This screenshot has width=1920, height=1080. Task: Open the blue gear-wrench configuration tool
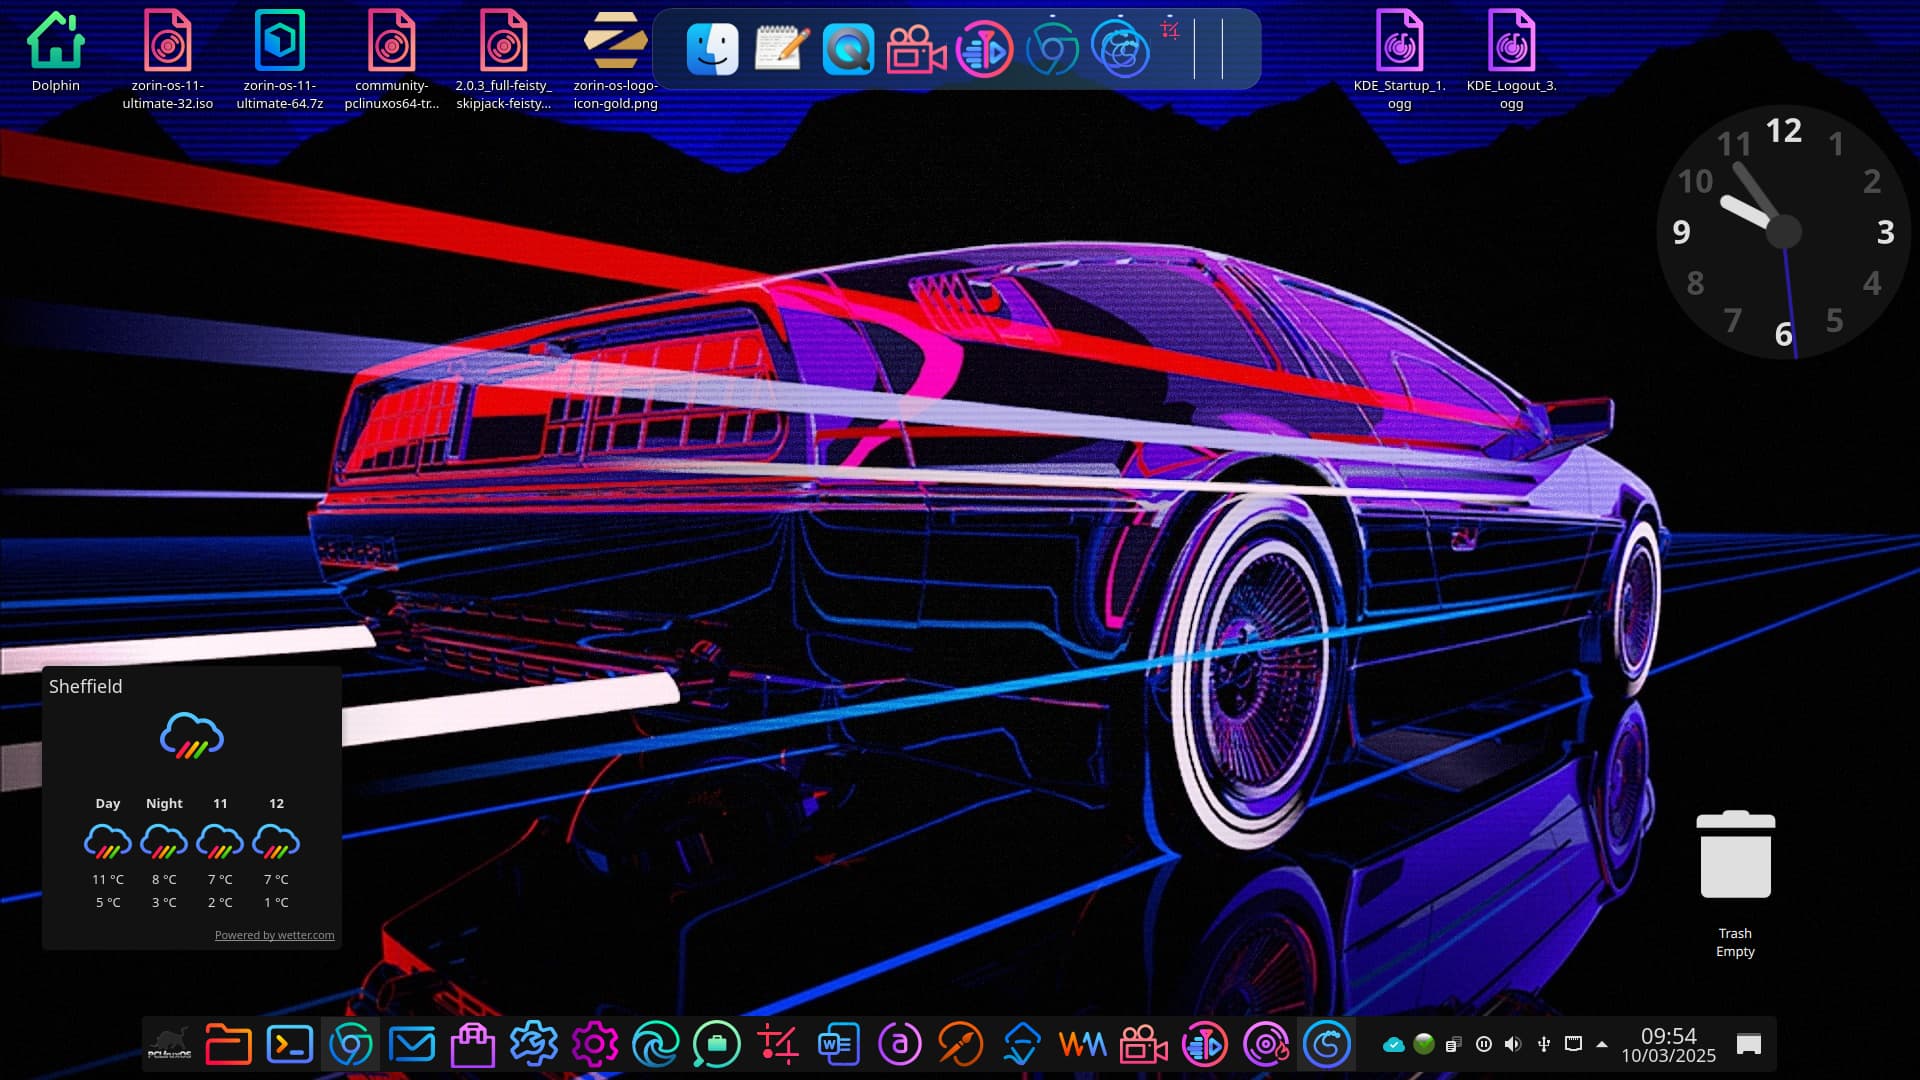(533, 1044)
